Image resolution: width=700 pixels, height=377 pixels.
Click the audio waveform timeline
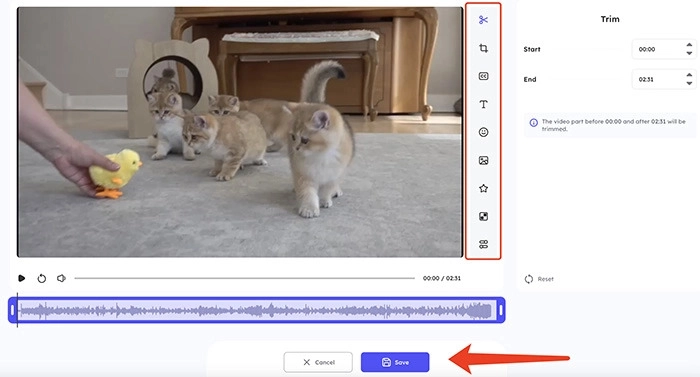pyautogui.click(x=257, y=310)
